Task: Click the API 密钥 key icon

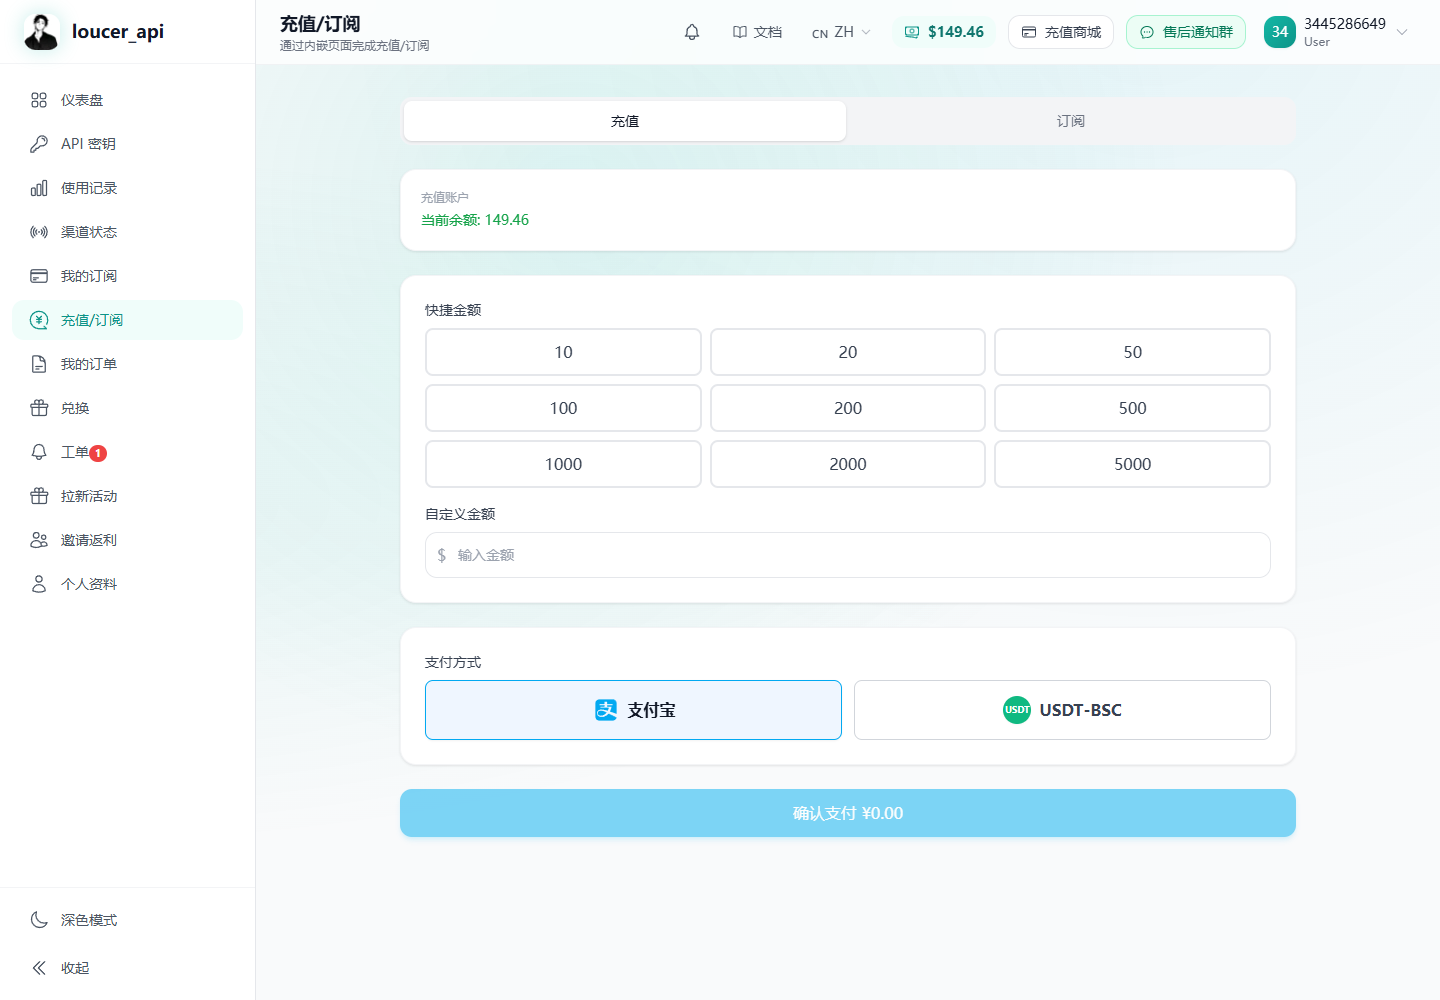Action: coord(39,144)
